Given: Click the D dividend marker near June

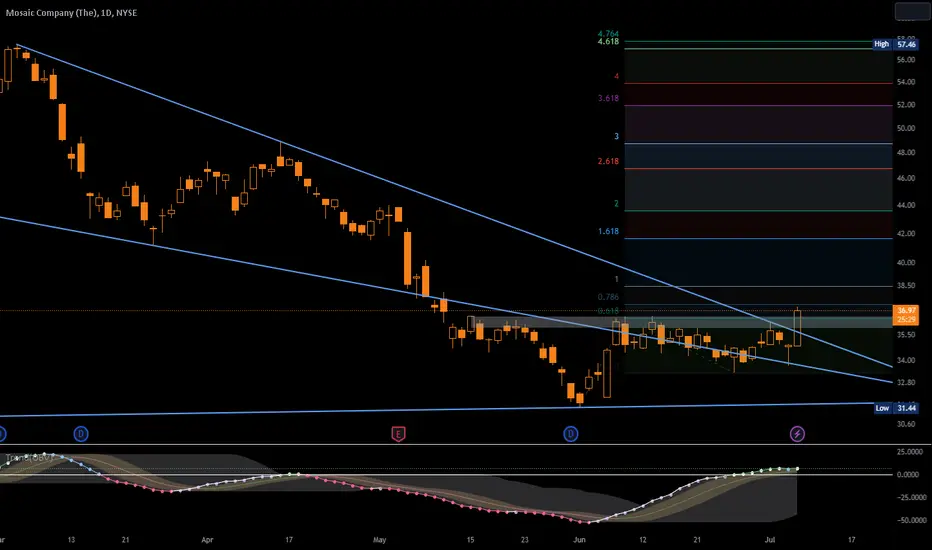Looking at the screenshot, I should [571, 434].
